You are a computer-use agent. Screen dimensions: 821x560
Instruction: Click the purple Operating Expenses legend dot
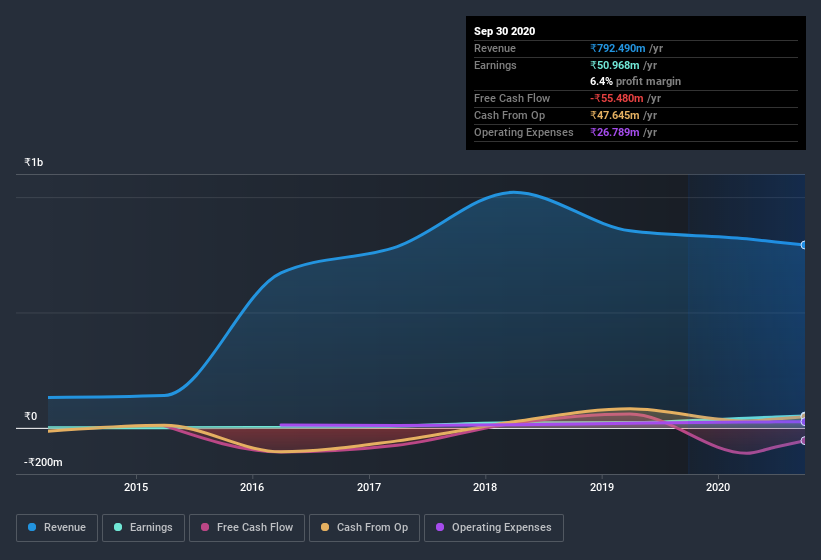441,527
